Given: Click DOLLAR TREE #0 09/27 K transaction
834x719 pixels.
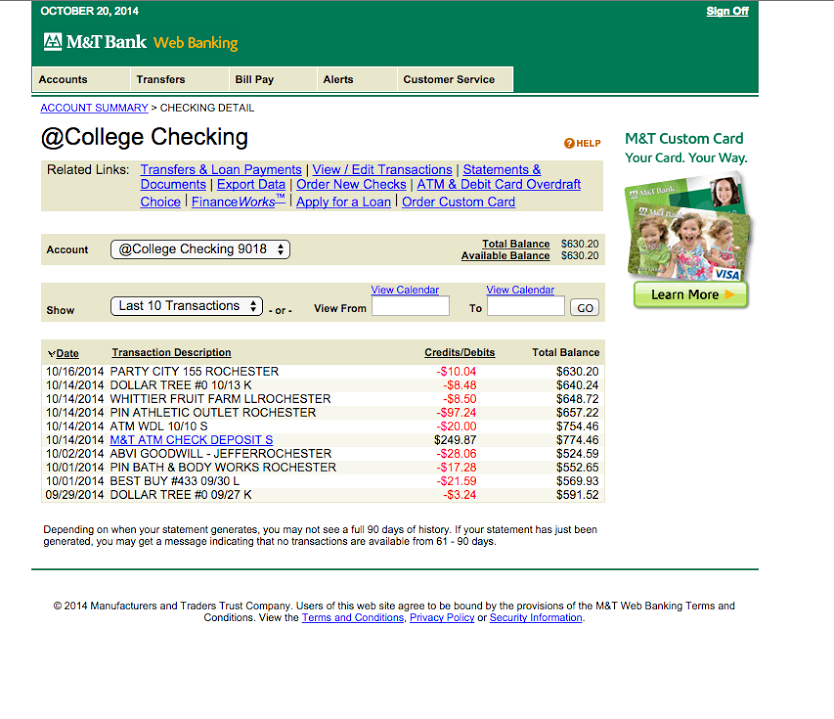Looking at the screenshot, I should [x=181, y=495].
